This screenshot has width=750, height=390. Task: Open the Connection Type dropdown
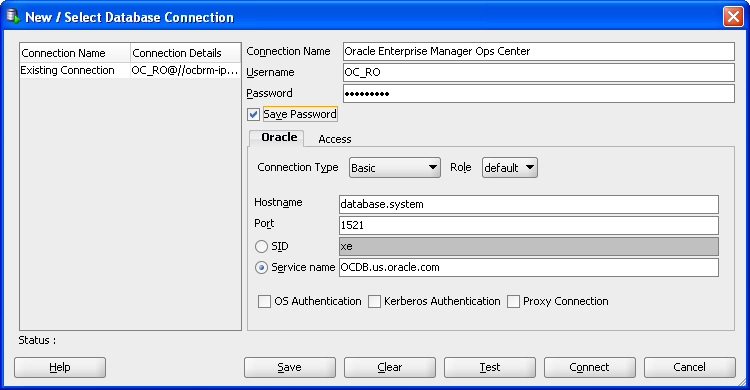(x=395, y=167)
